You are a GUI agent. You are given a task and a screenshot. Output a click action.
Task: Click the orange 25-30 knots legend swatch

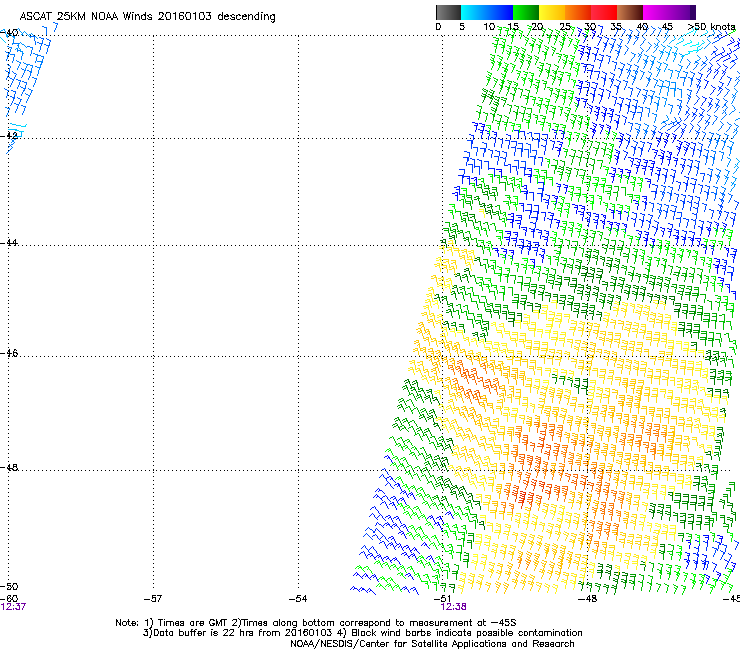pyautogui.click(x=578, y=12)
